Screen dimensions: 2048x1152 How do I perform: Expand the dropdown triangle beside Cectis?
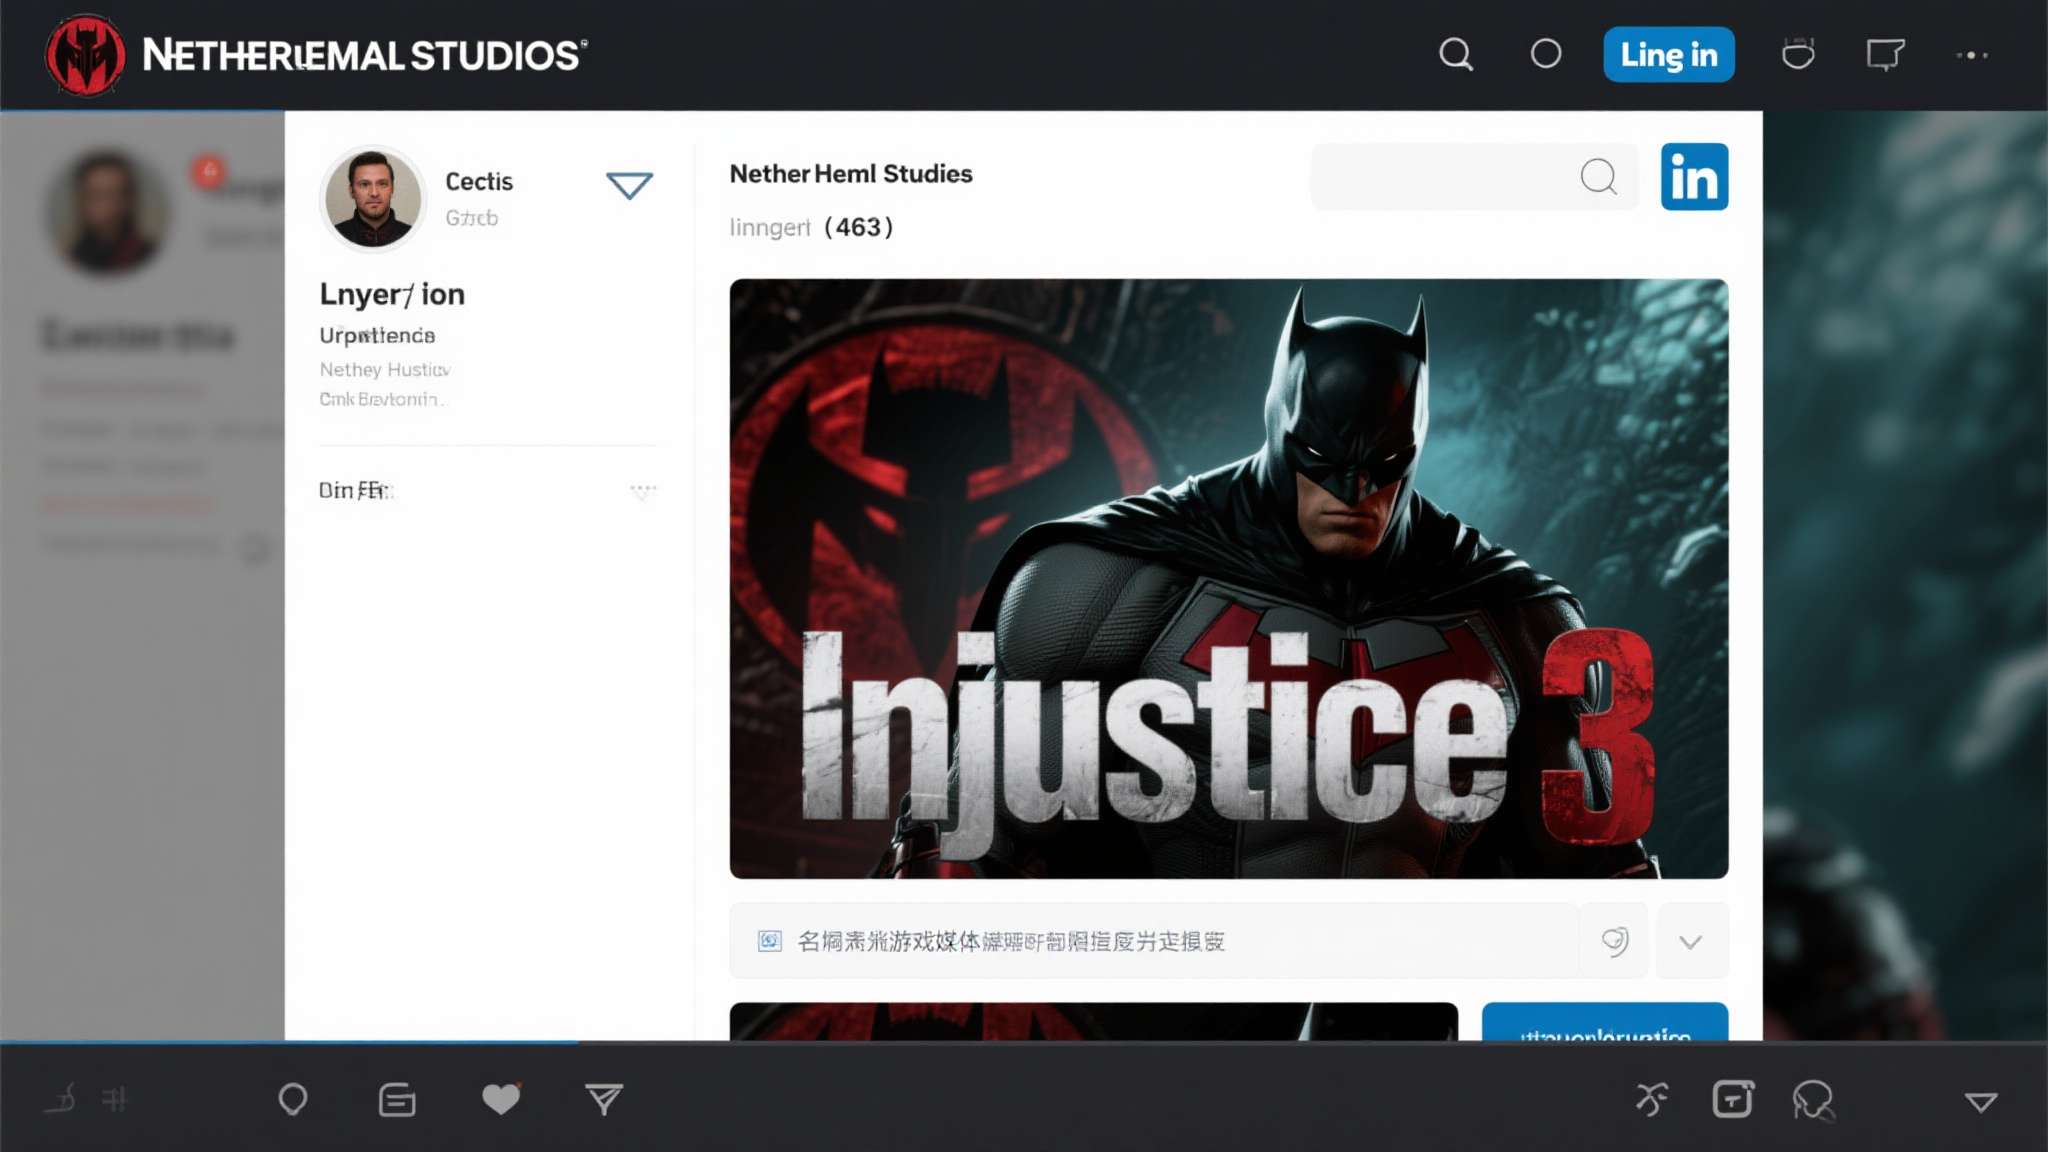[x=629, y=185]
